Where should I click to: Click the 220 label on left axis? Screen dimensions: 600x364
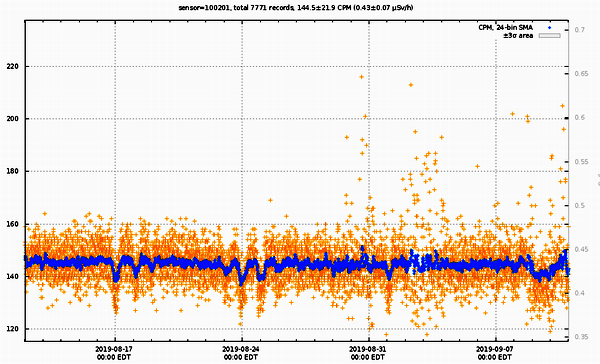point(12,67)
